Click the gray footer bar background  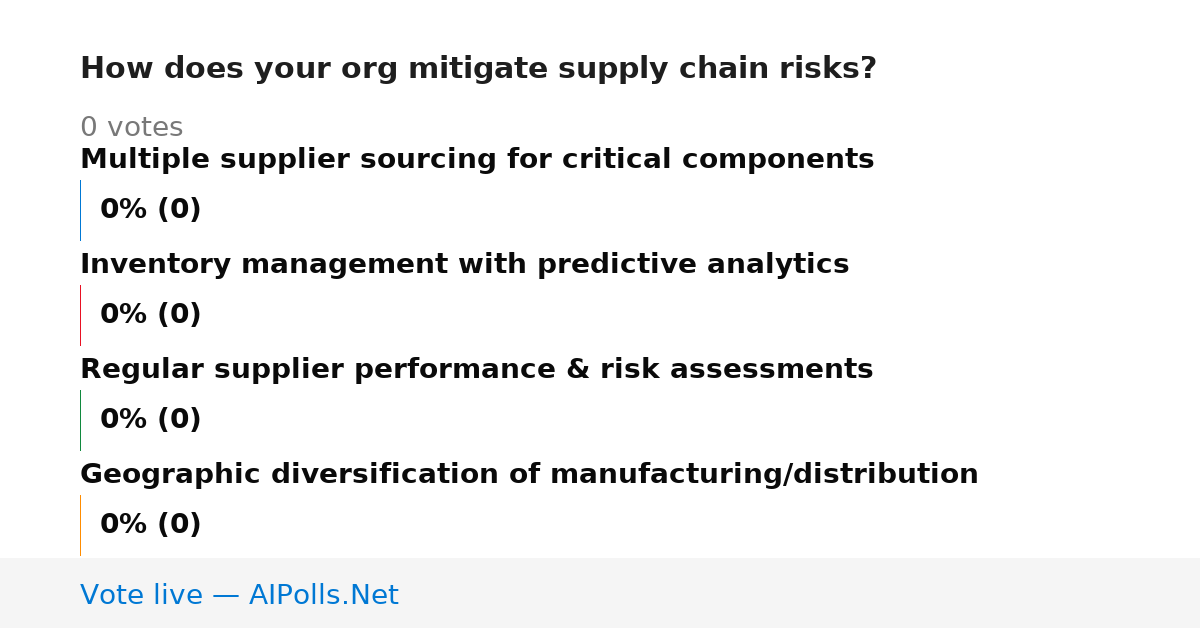800,593
